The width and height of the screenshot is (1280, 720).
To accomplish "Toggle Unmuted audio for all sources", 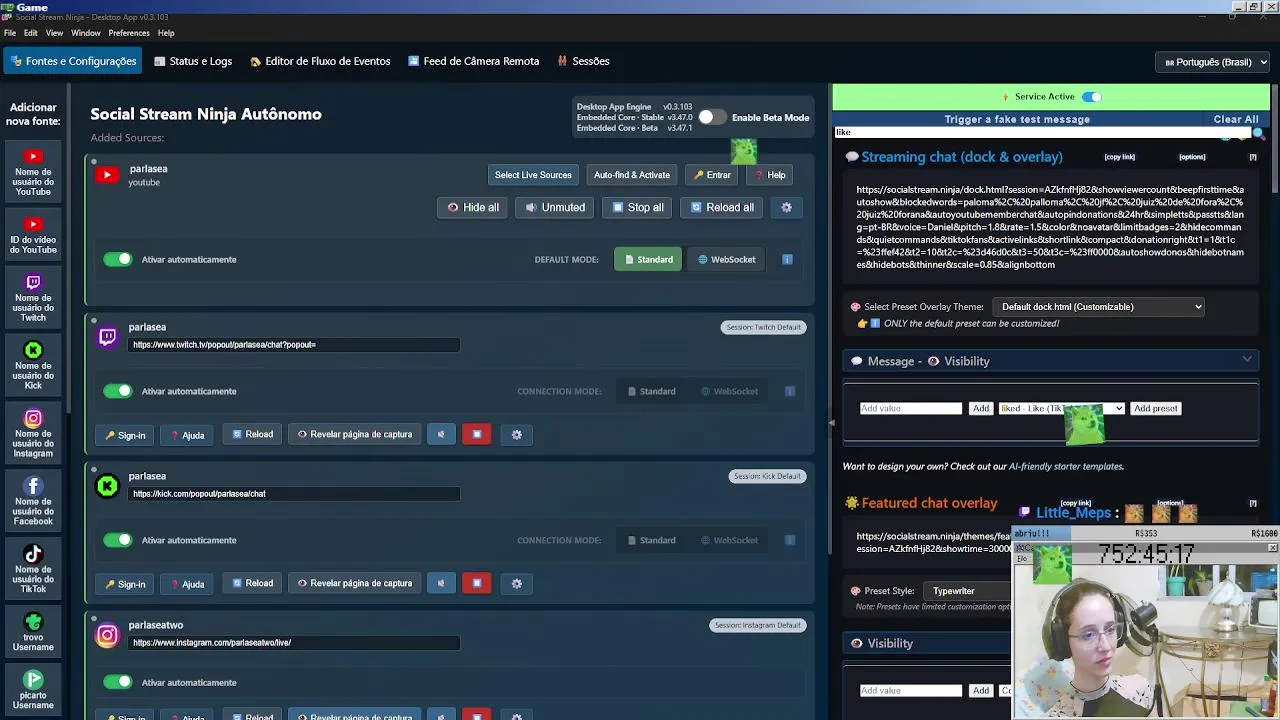I will pos(555,207).
